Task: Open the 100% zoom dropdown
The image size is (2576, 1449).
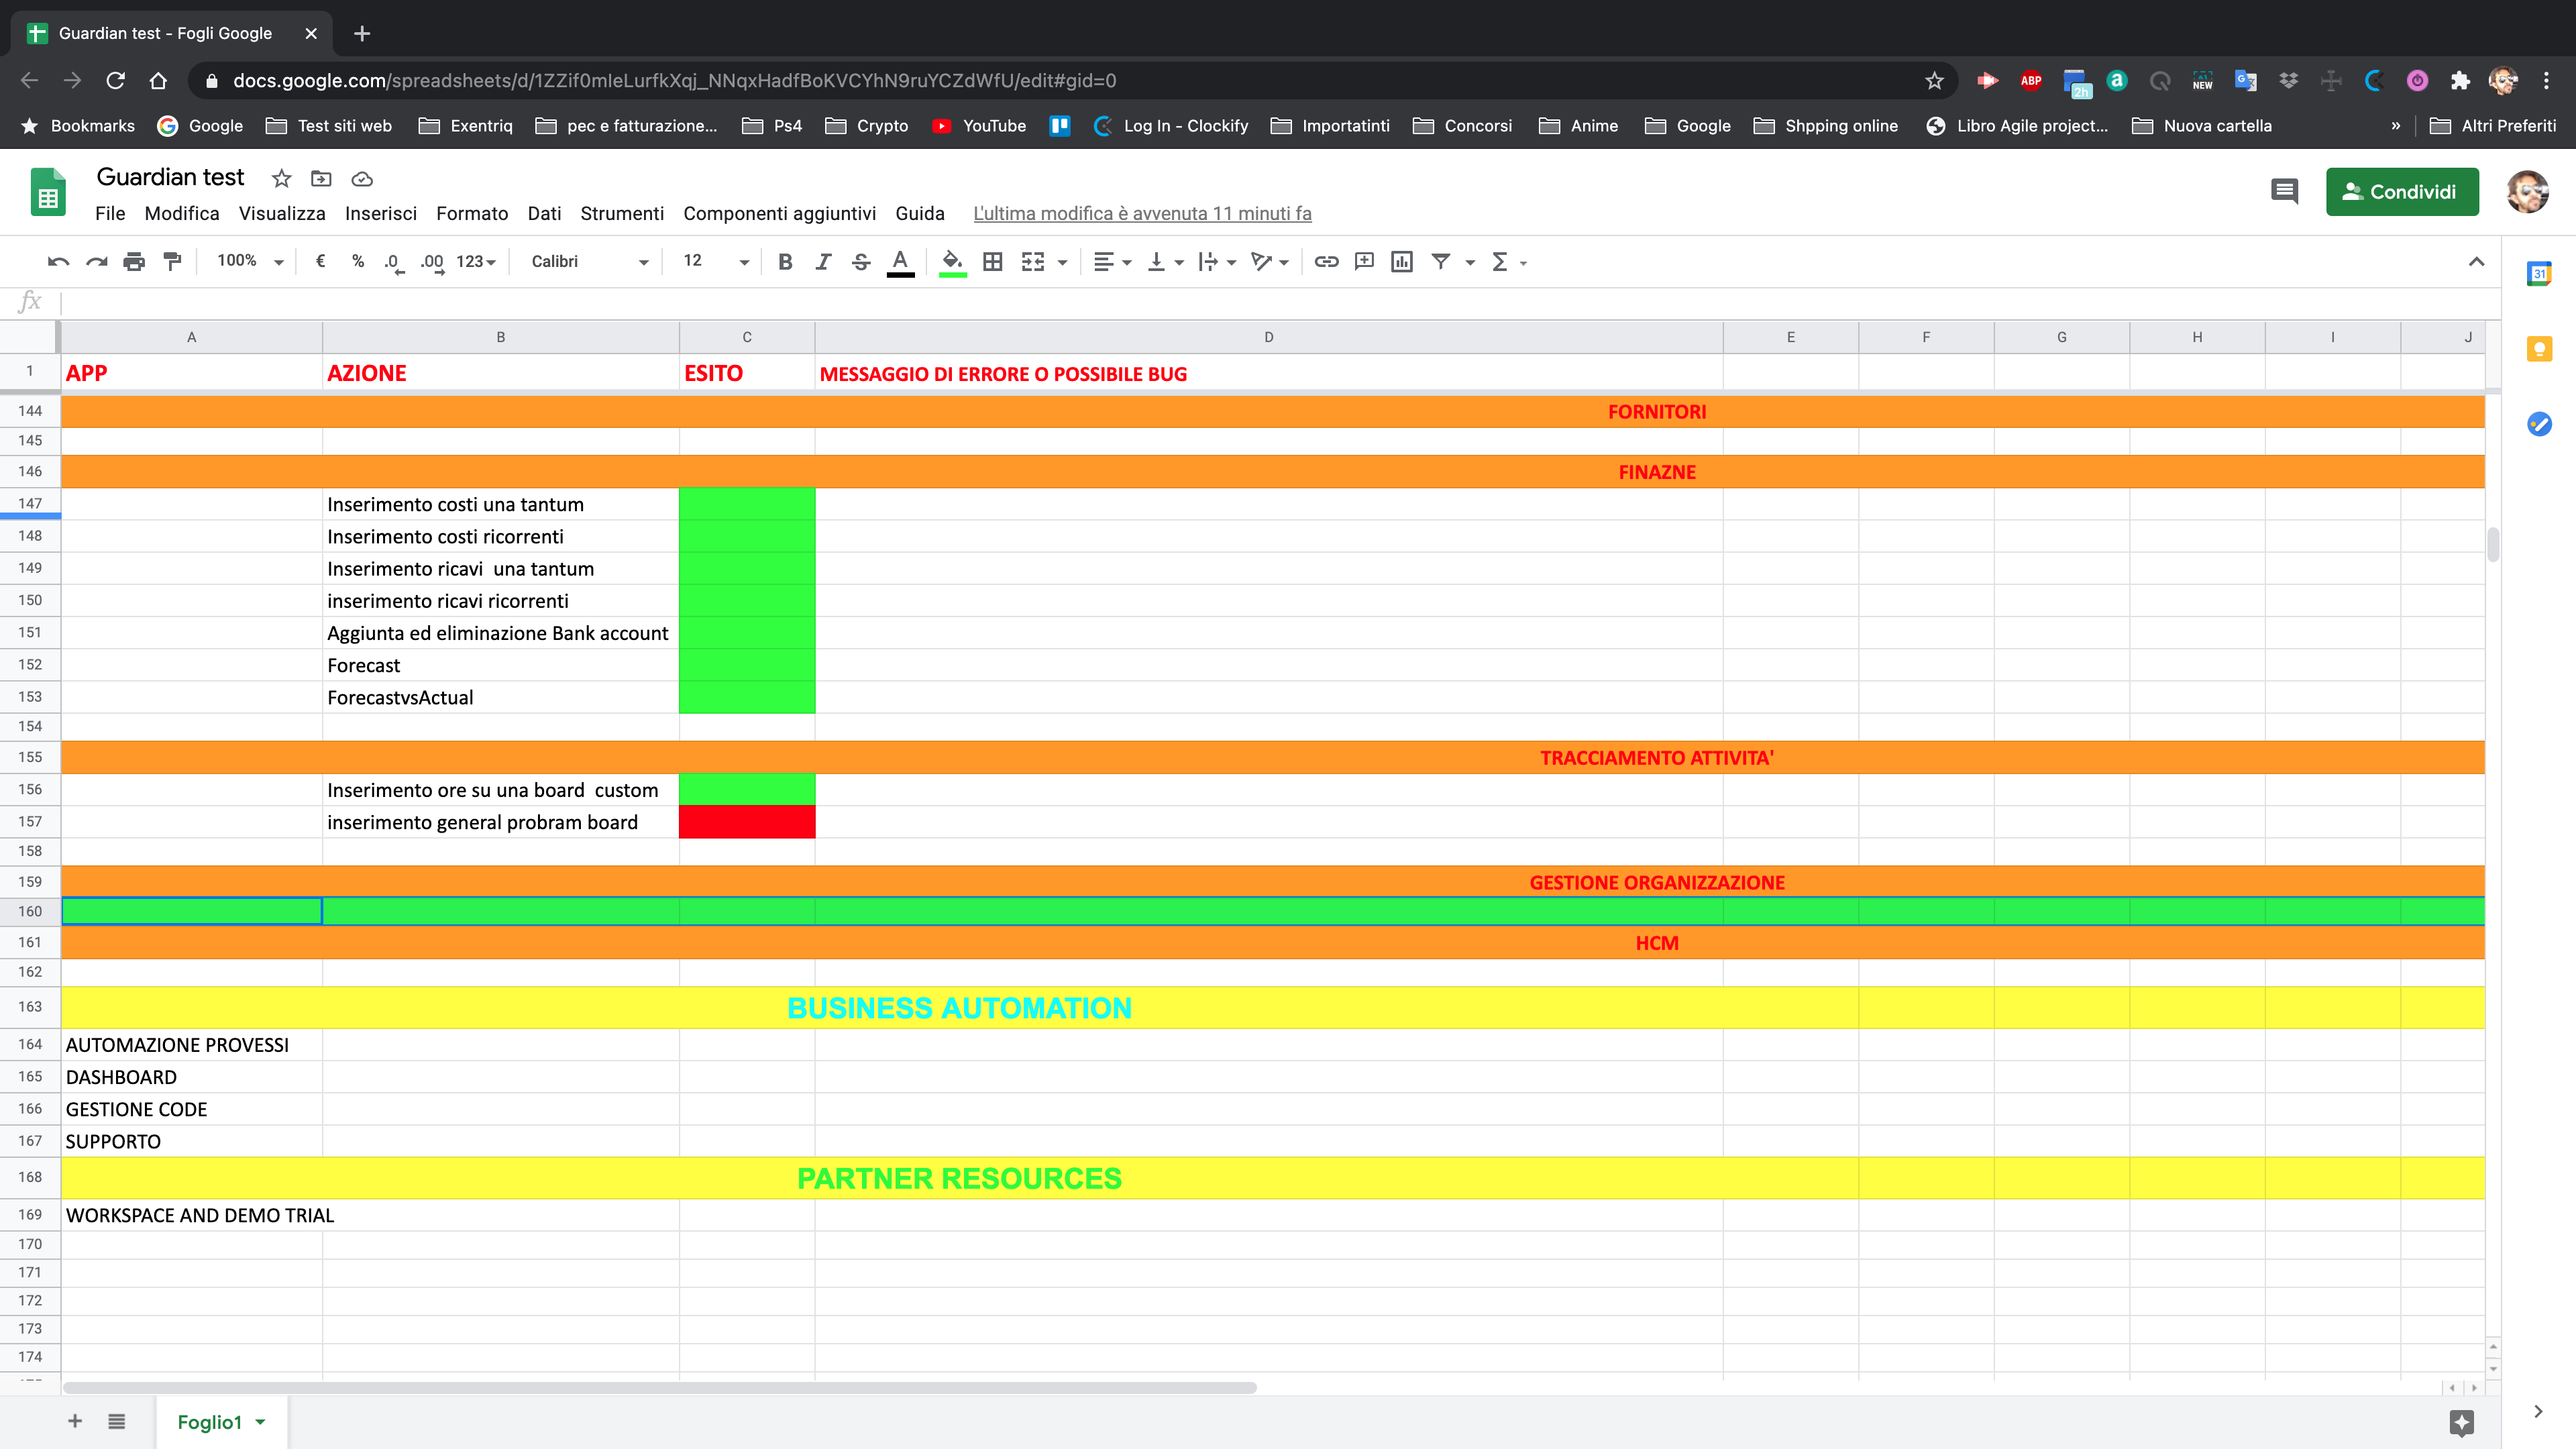Action: pyautogui.click(x=250, y=261)
